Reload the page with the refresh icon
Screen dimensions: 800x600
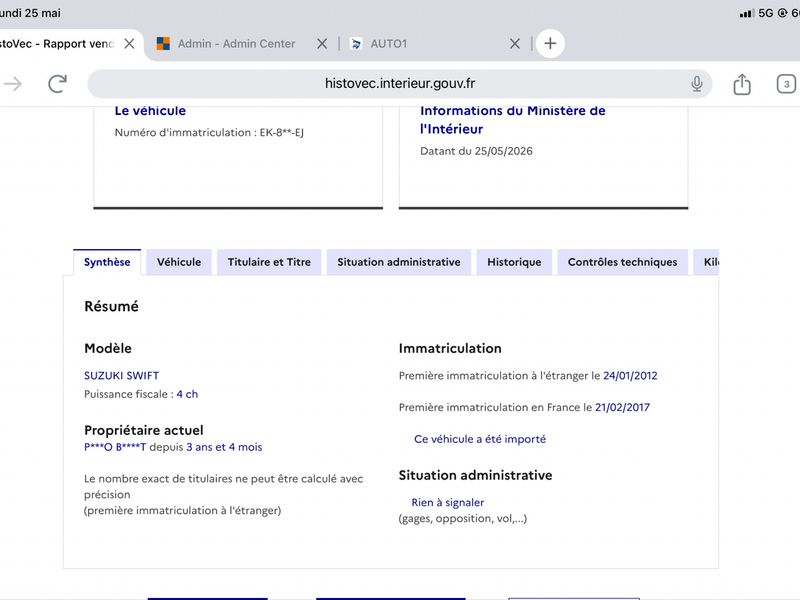(x=58, y=84)
